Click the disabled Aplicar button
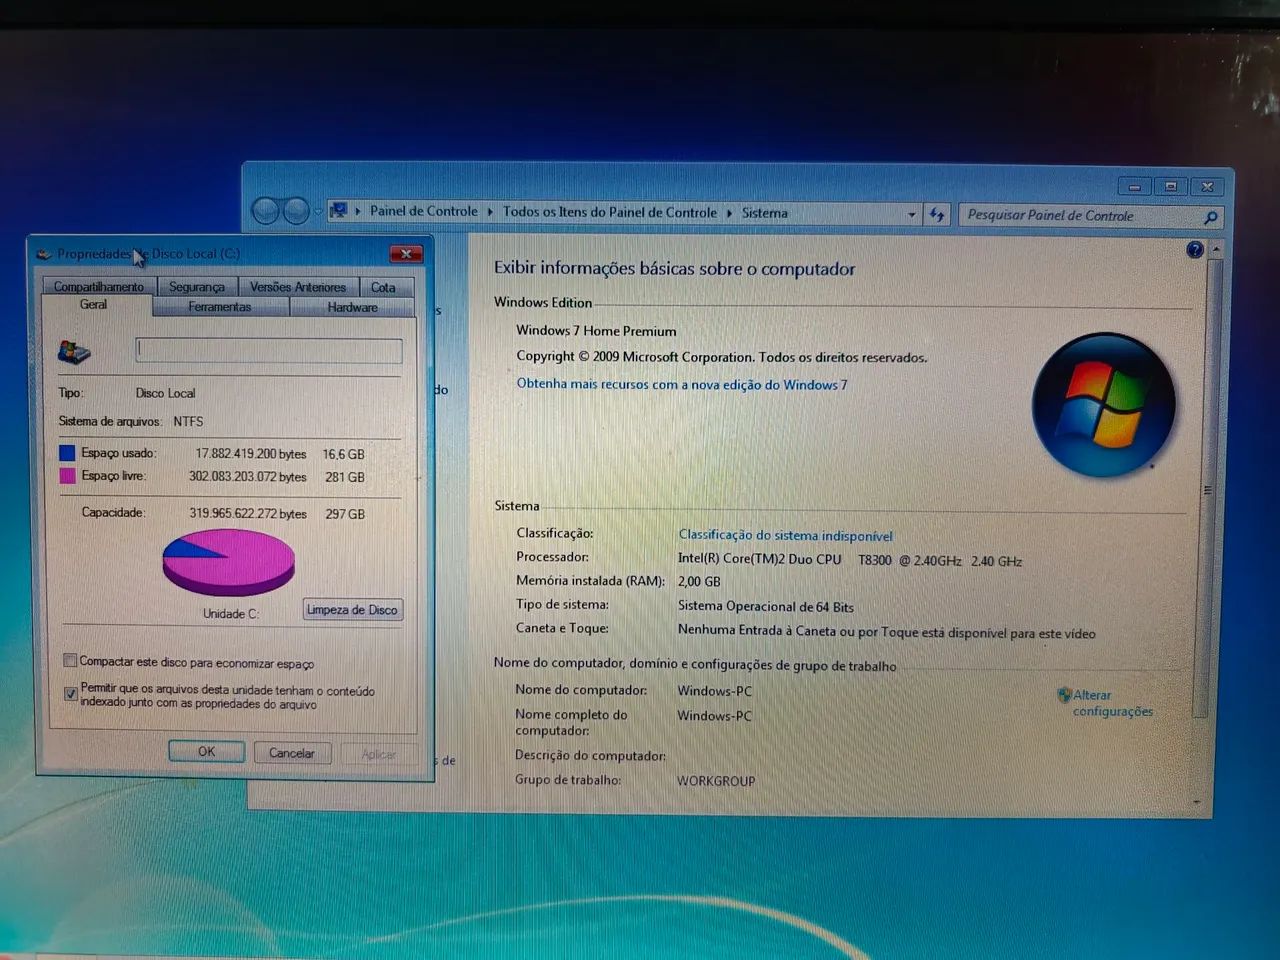 point(379,754)
